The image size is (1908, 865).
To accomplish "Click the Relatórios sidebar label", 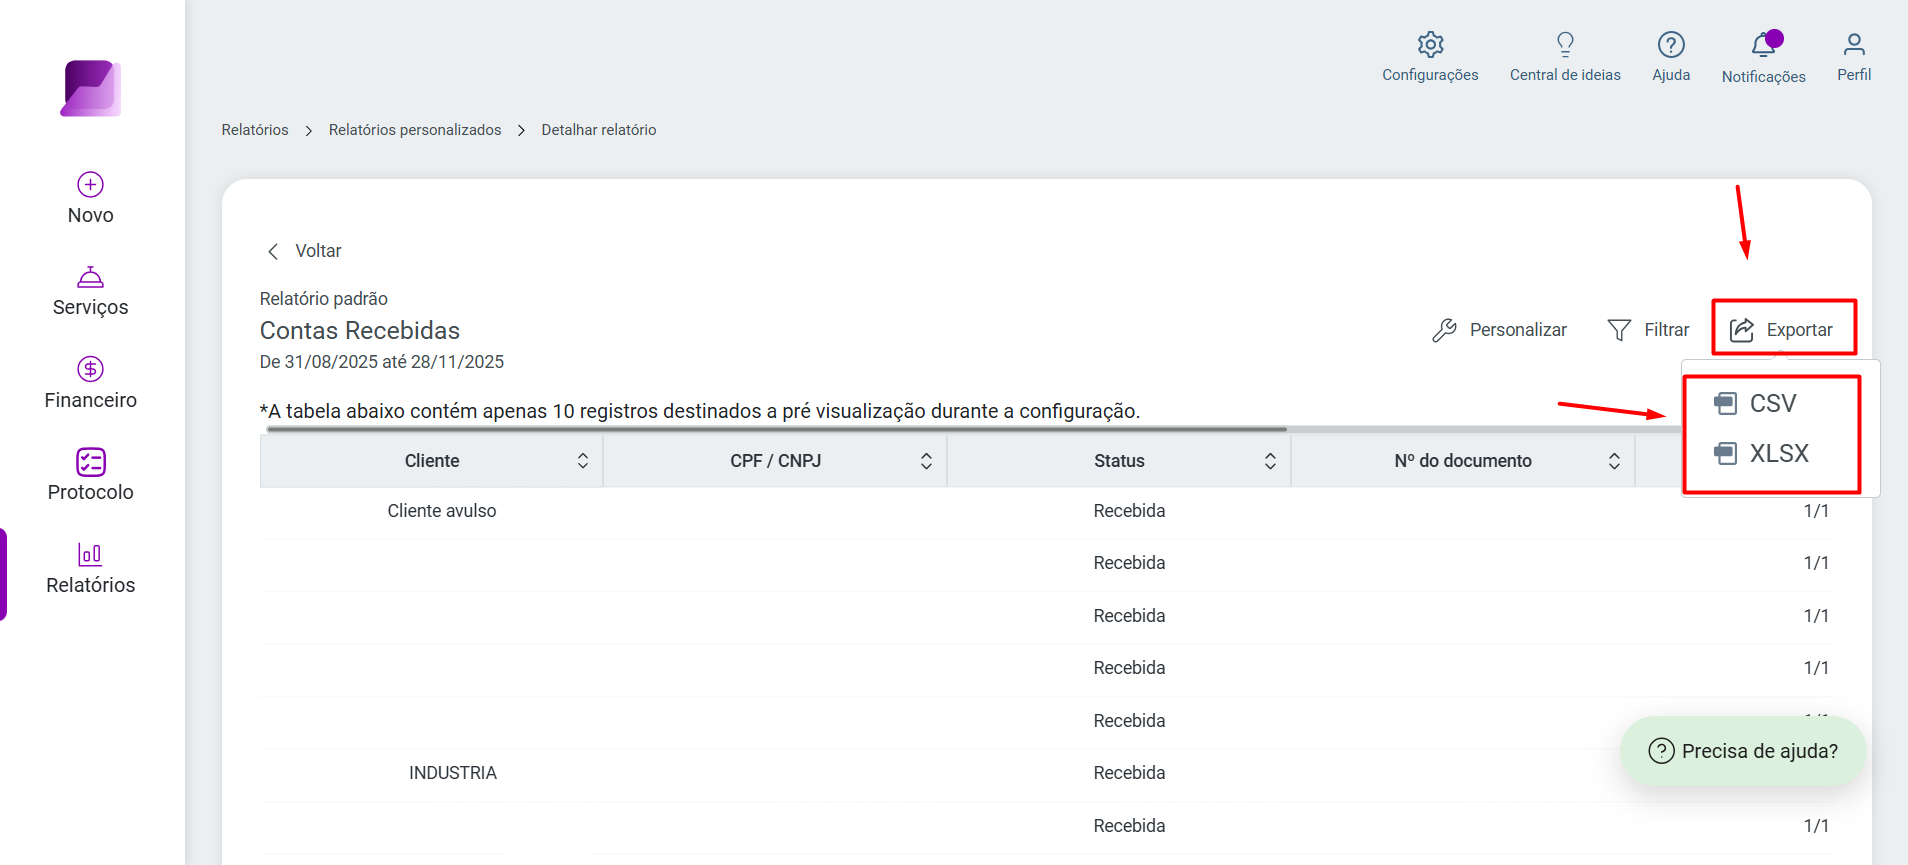I will click(91, 585).
